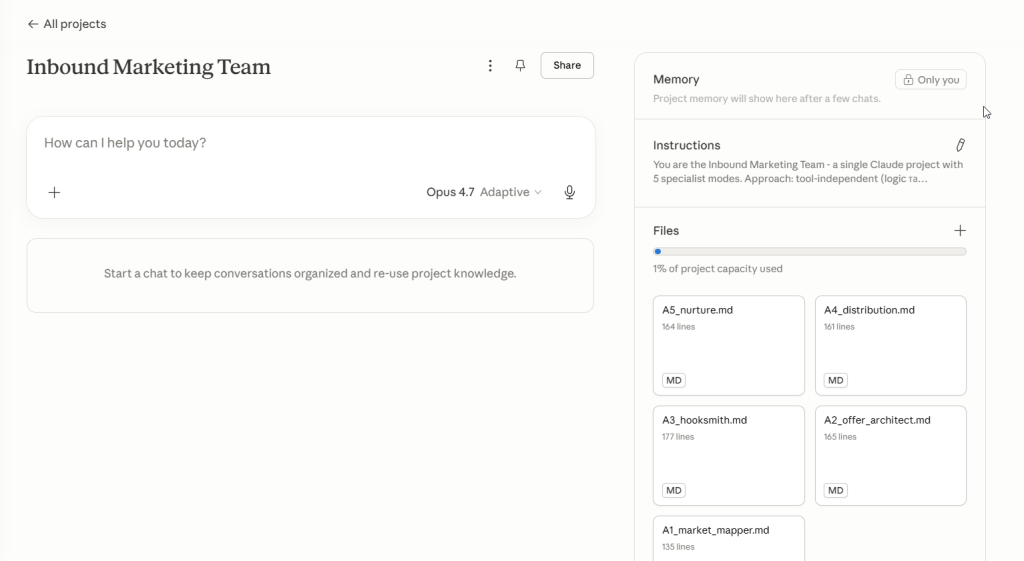Open the A1_market_mapper.md file card
This screenshot has width=1024, height=561.
tap(728, 538)
